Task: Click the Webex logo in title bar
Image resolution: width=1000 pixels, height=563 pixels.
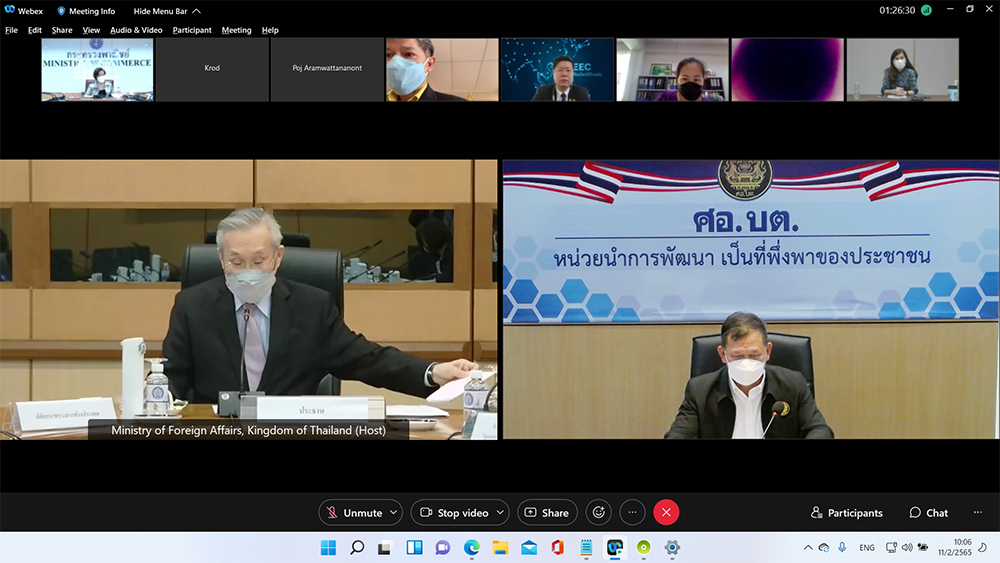Action: point(10,10)
